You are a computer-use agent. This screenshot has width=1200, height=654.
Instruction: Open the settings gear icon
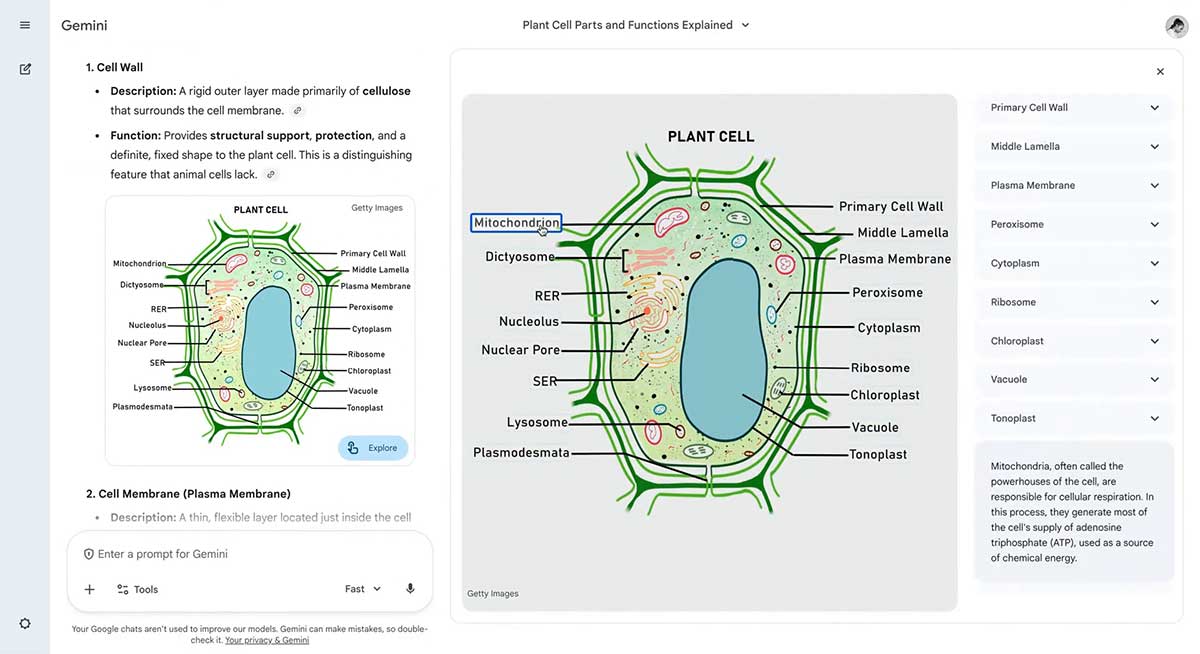(25, 623)
